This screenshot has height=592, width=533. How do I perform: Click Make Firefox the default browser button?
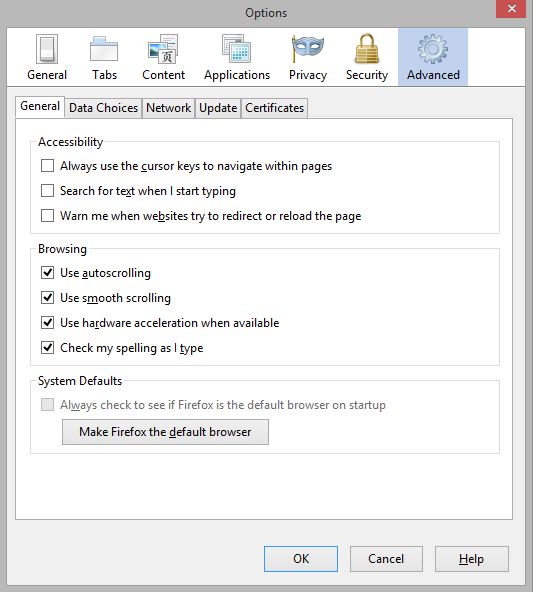(x=165, y=432)
